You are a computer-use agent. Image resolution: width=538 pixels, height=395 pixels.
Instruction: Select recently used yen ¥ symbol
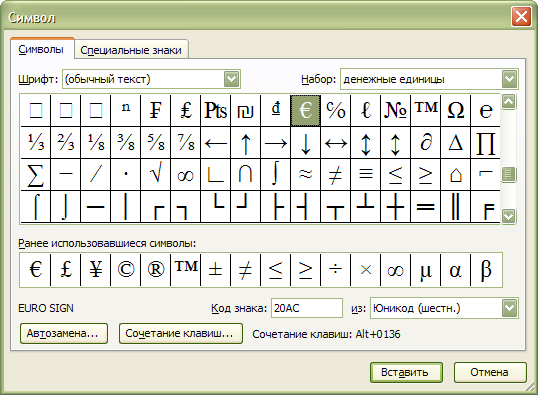(x=96, y=270)
